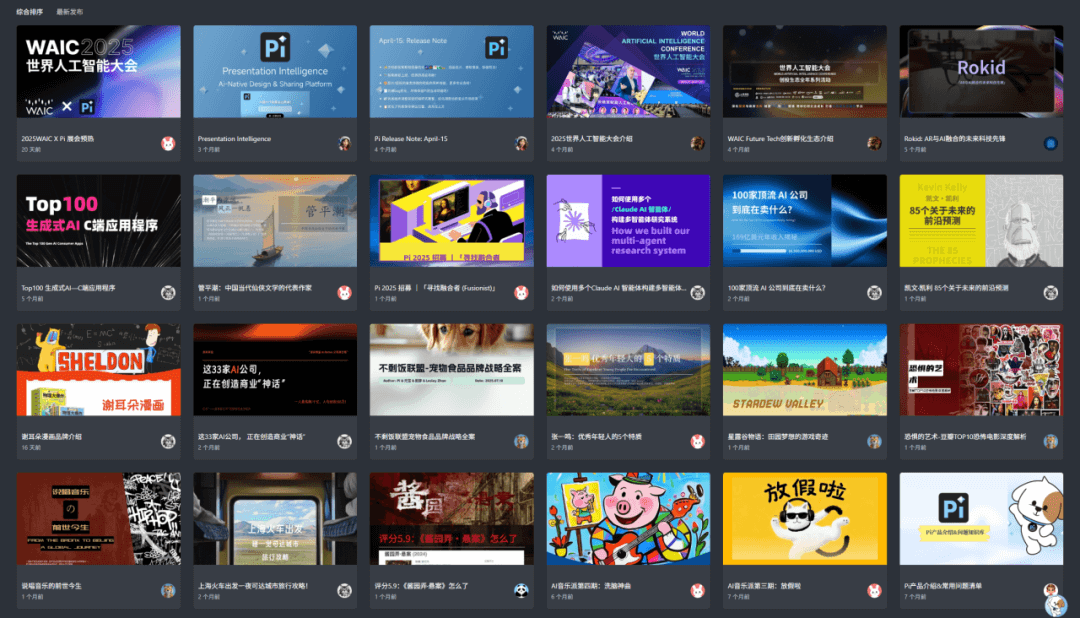1080x618 pixels.
Task: Open author avatar on Presentation Intelligence card
Action: click(345, 143)
